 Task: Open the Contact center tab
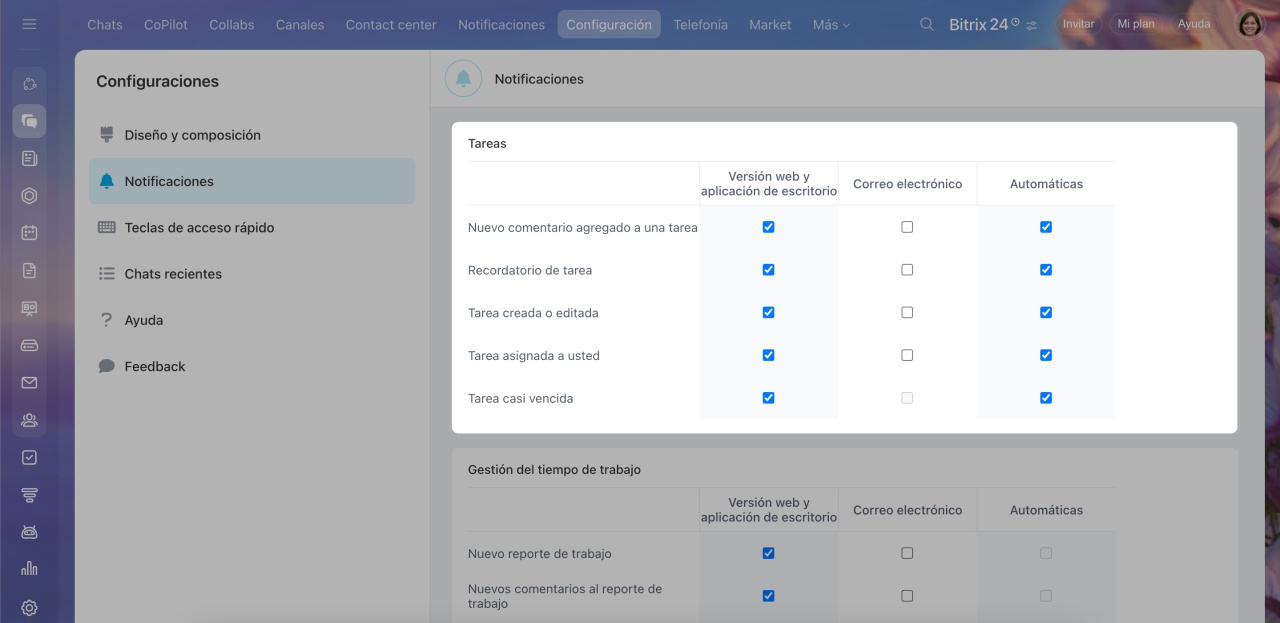pos(391,24)
